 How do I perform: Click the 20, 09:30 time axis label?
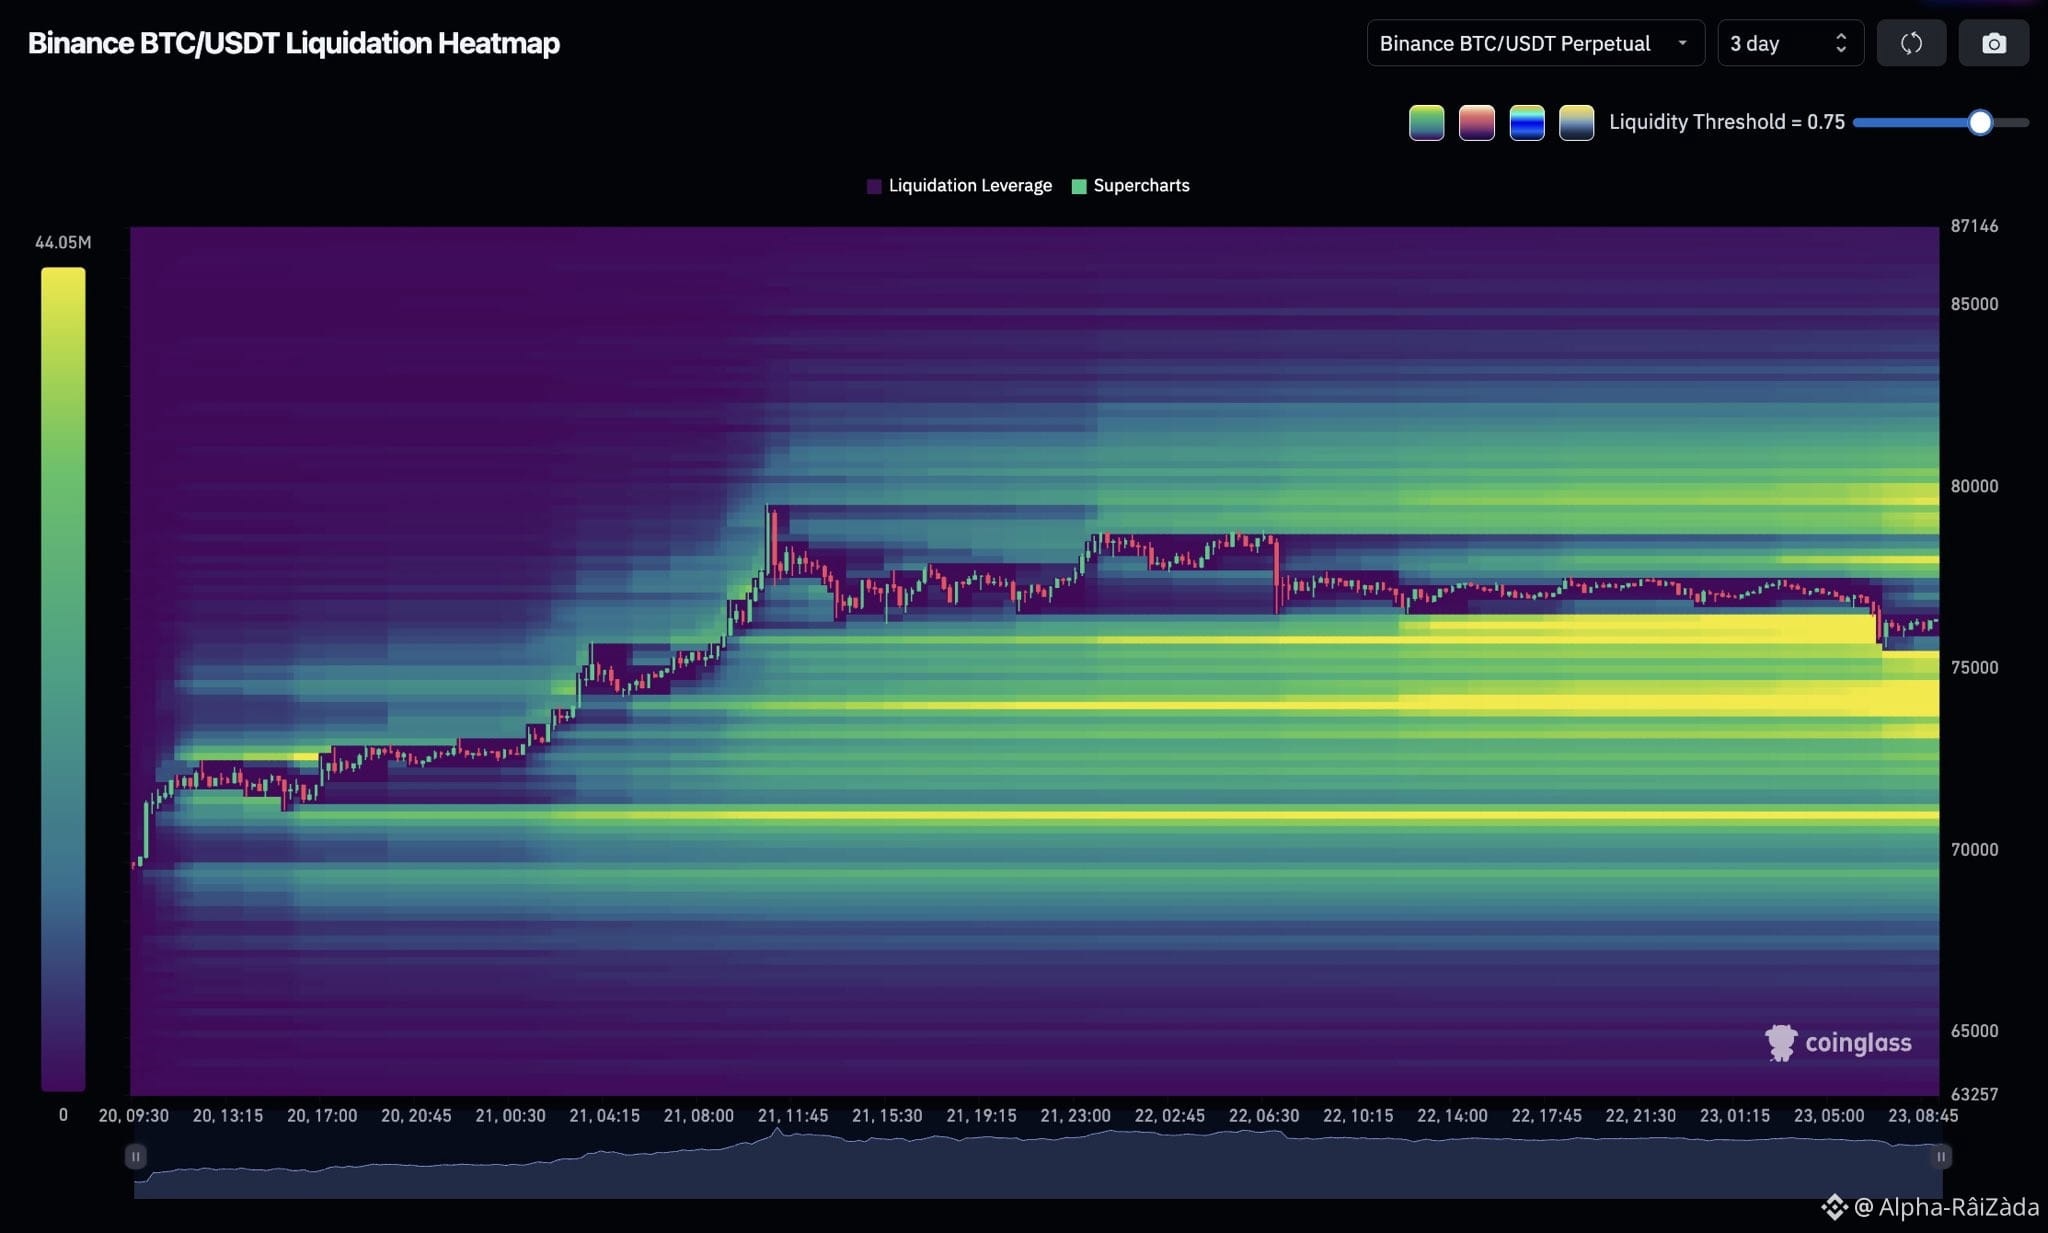point(133,1115)
